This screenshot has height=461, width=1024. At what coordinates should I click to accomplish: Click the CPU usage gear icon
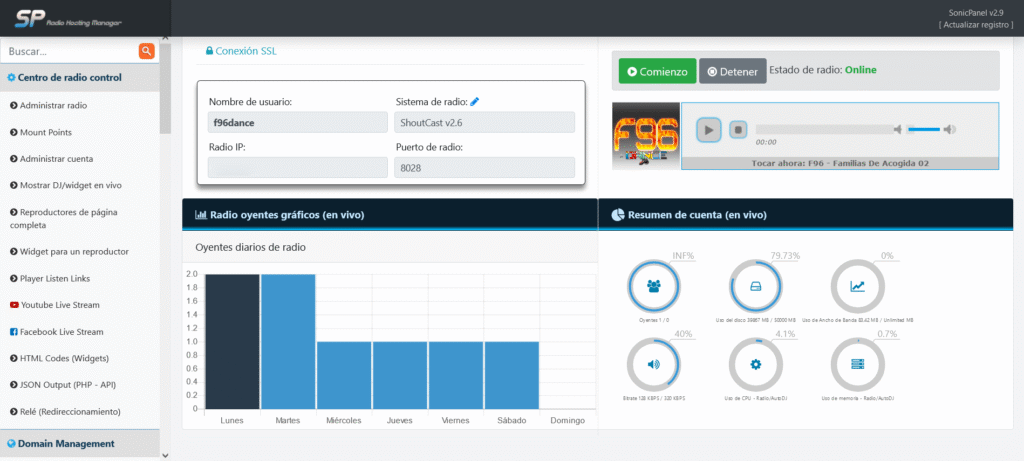click(756, 364)
